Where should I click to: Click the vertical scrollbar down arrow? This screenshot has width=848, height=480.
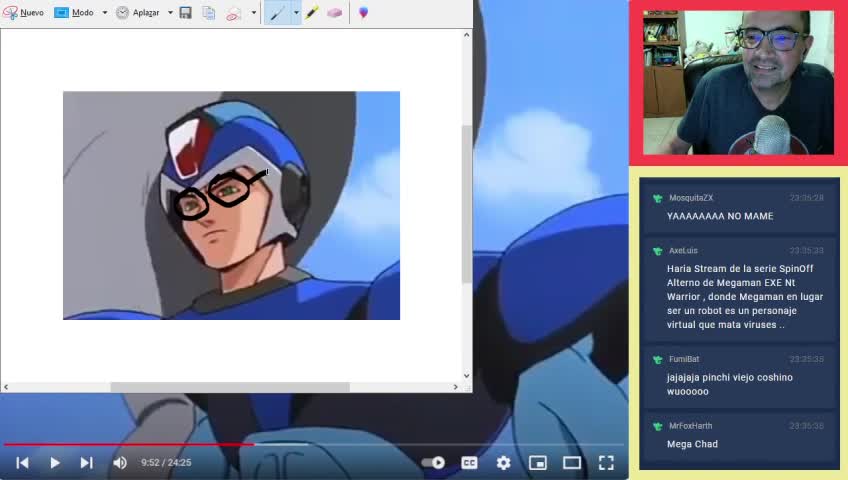(467, 376)
